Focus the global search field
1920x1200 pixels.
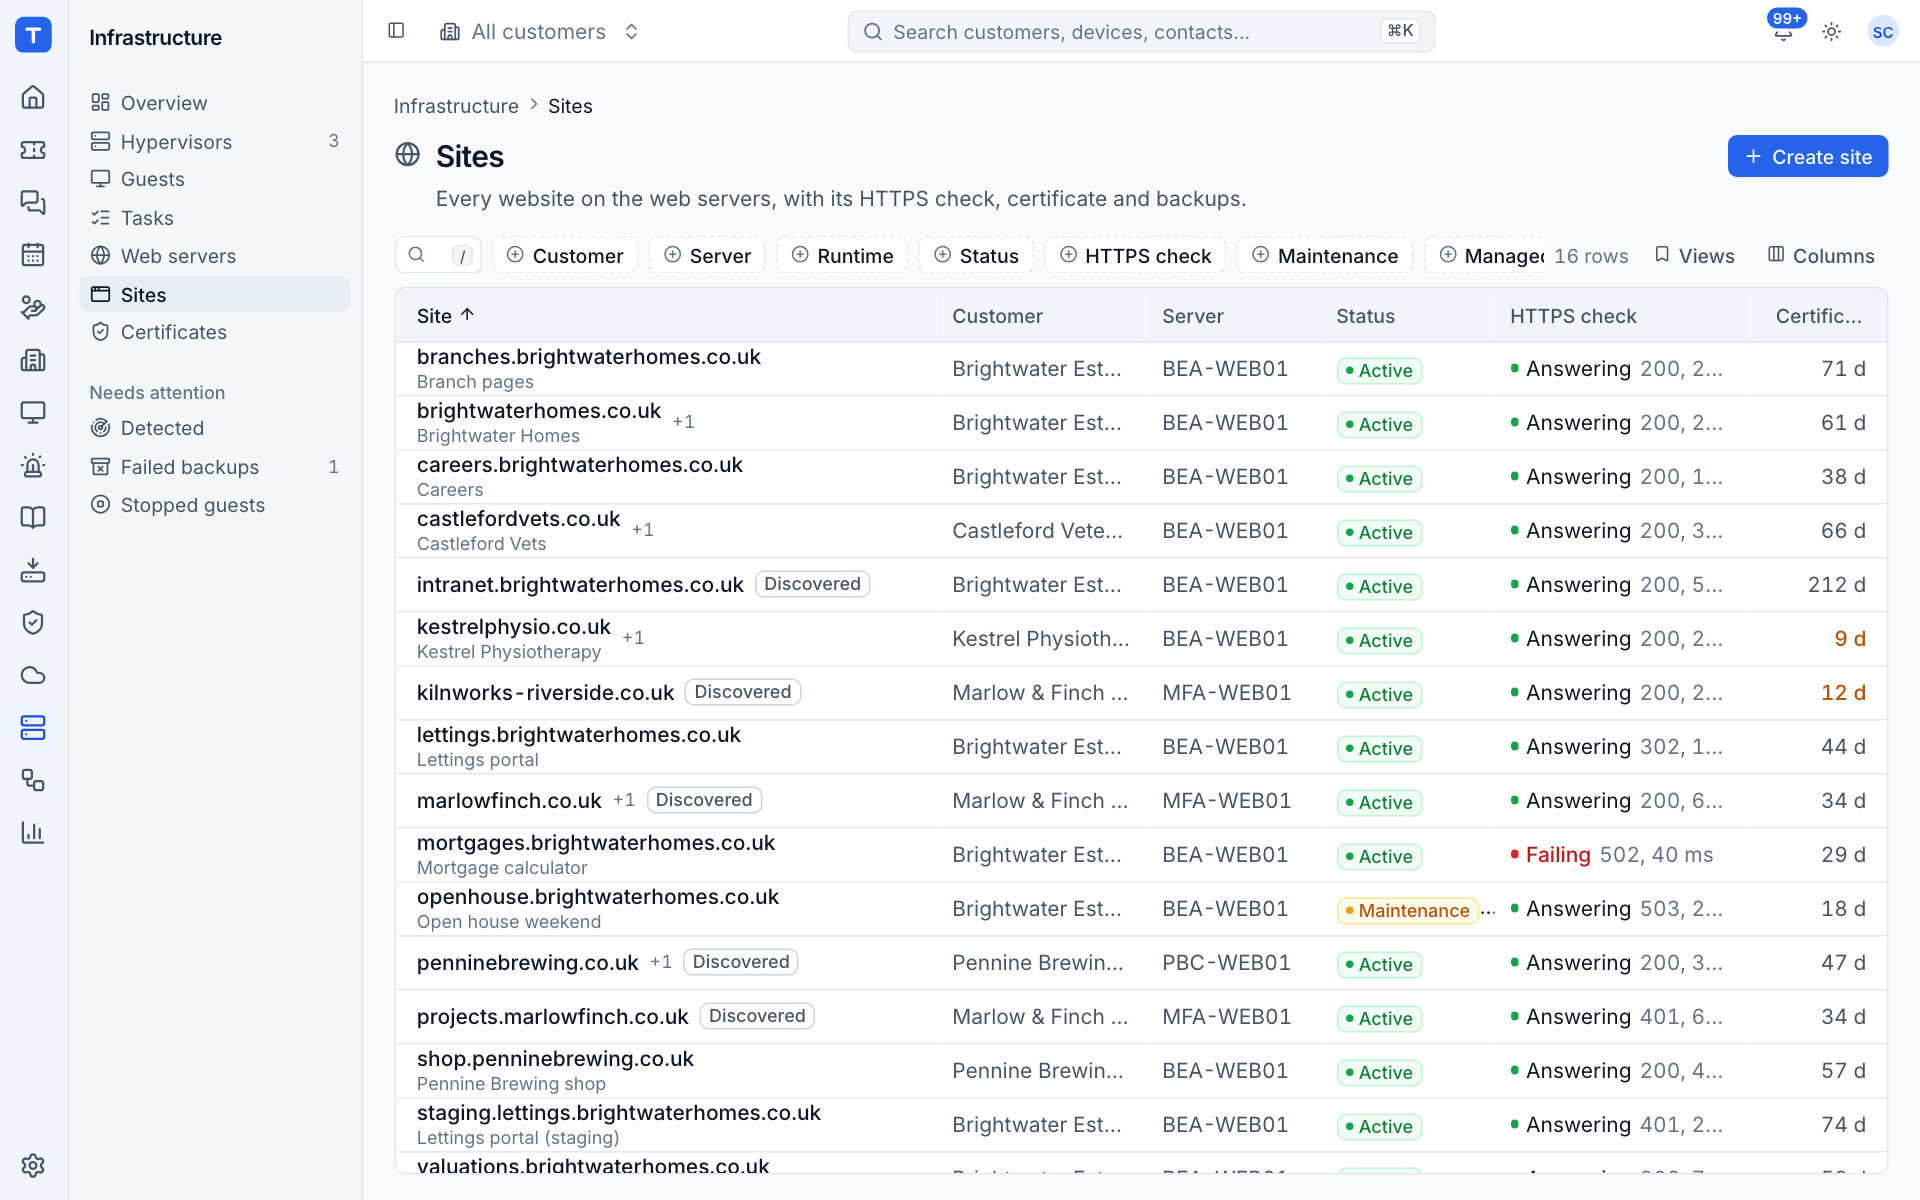(x=1141, y=32)
